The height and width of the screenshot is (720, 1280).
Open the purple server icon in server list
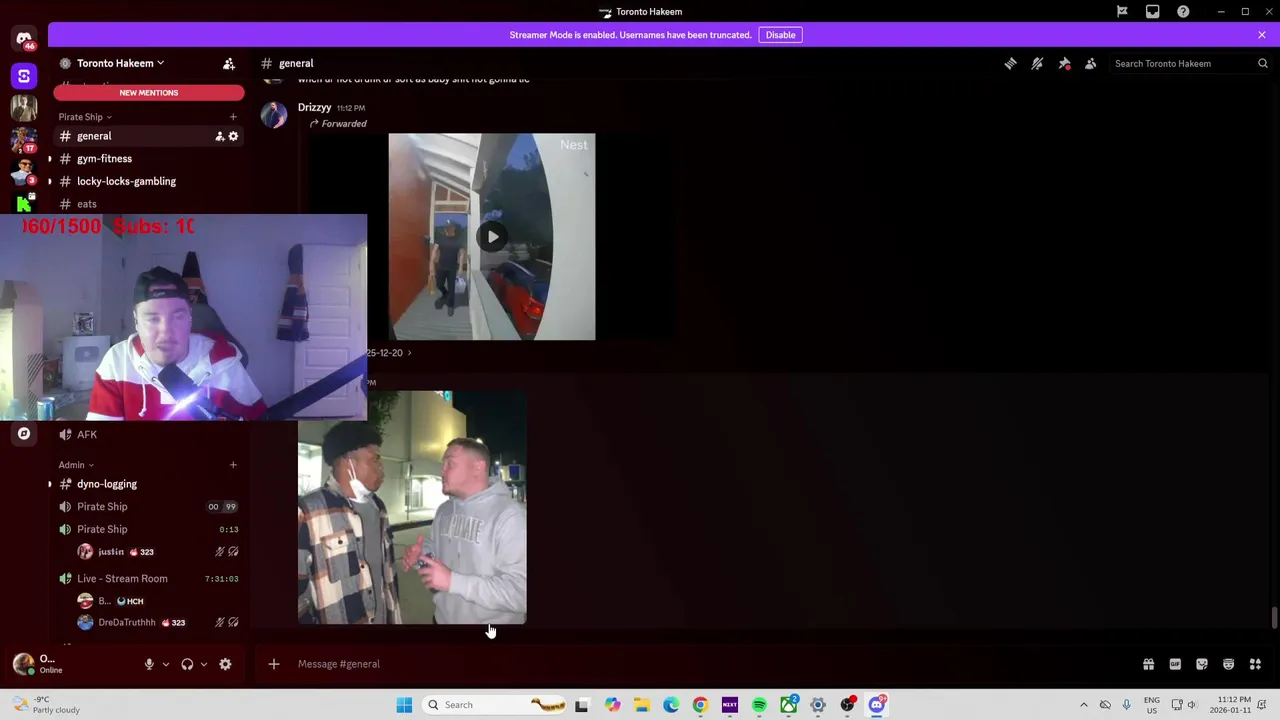(x=24, y=76)
